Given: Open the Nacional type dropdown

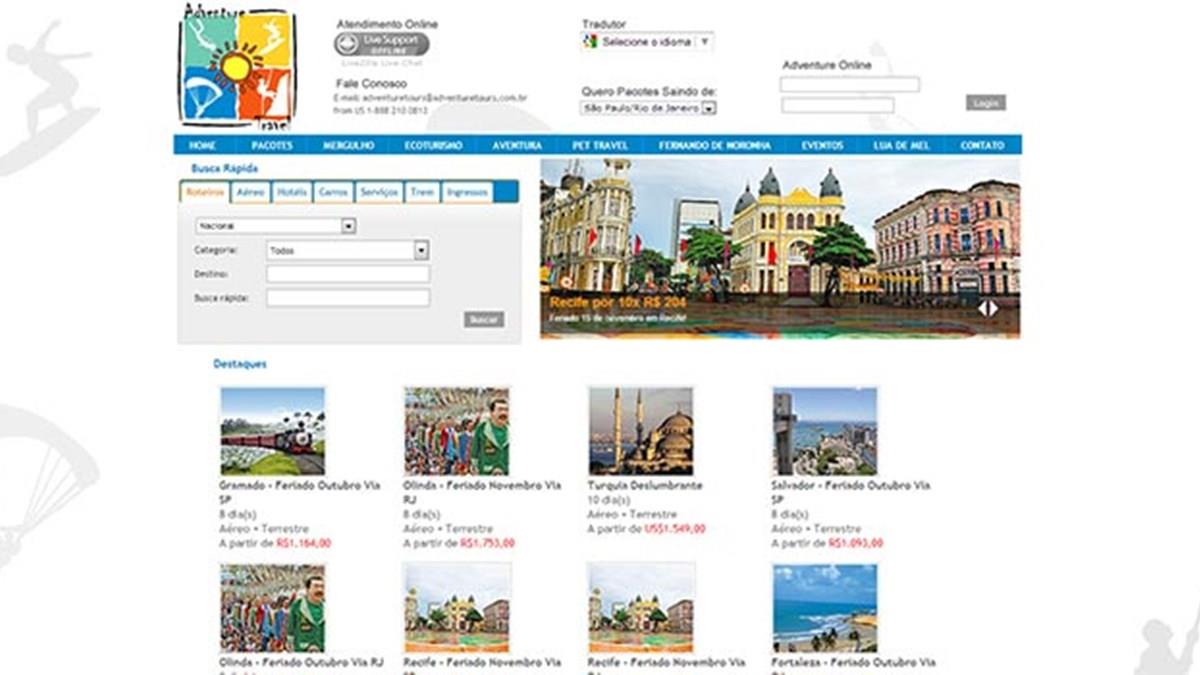Looking at the screenshot, I should [276, 226].
